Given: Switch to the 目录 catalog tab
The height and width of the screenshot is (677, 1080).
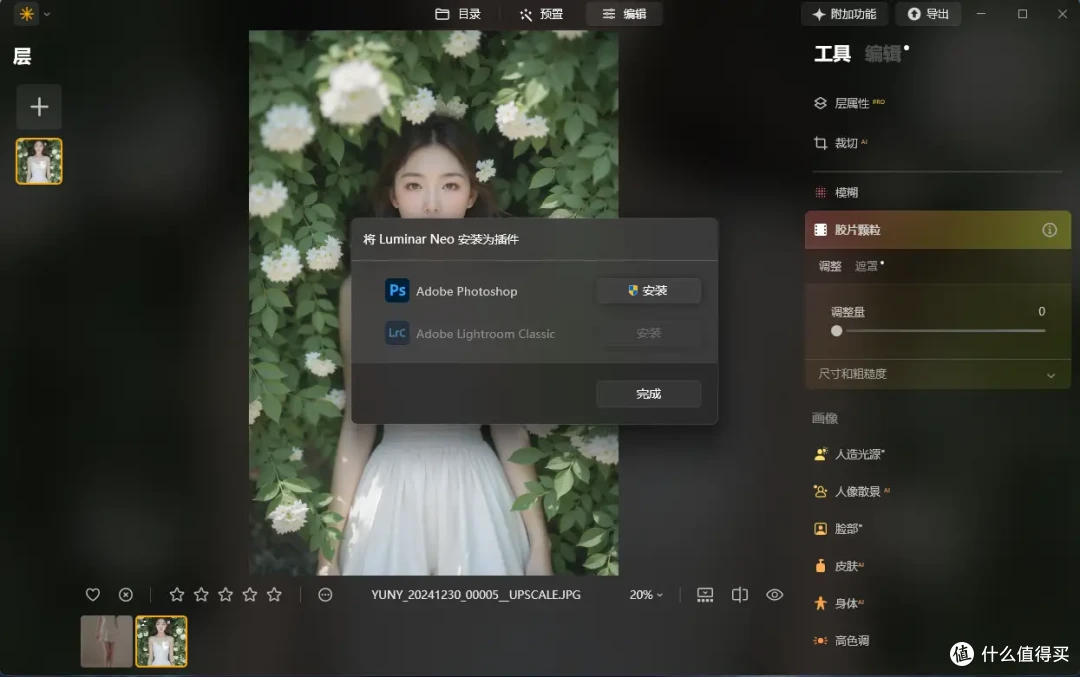Looking at the screenshot, I should [x=458, y=14].
